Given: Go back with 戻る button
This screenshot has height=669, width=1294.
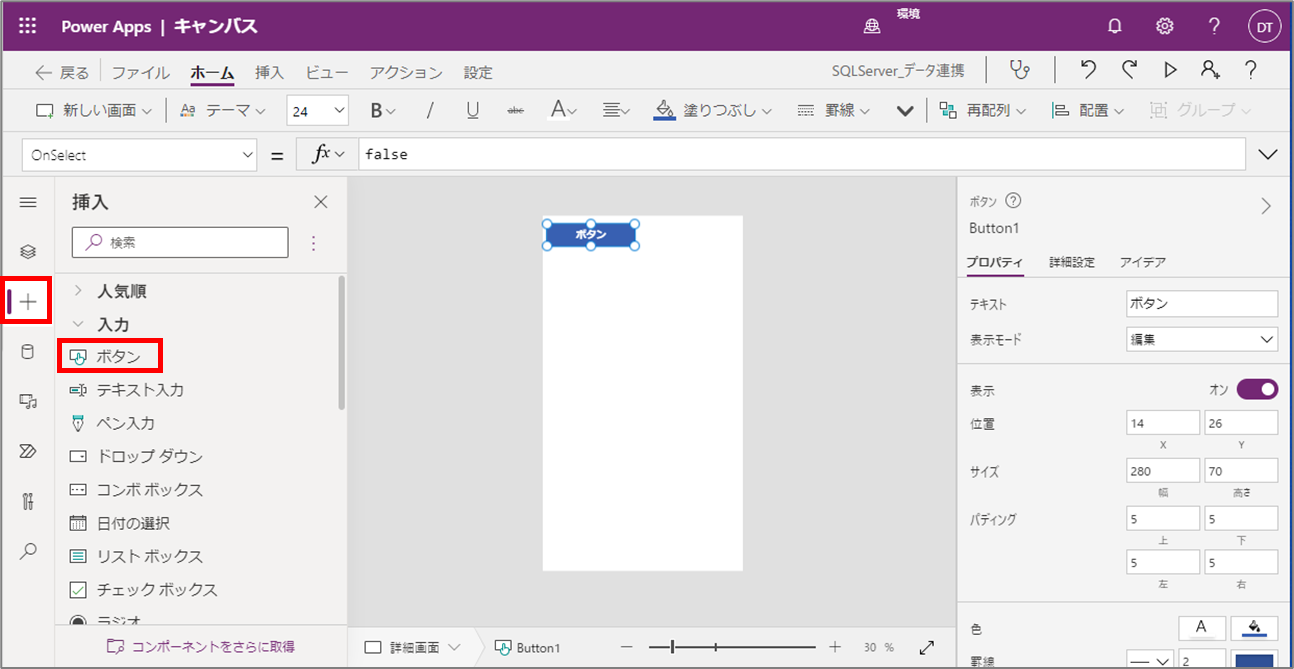Looking at the screenshot, I should coord(62,72).
